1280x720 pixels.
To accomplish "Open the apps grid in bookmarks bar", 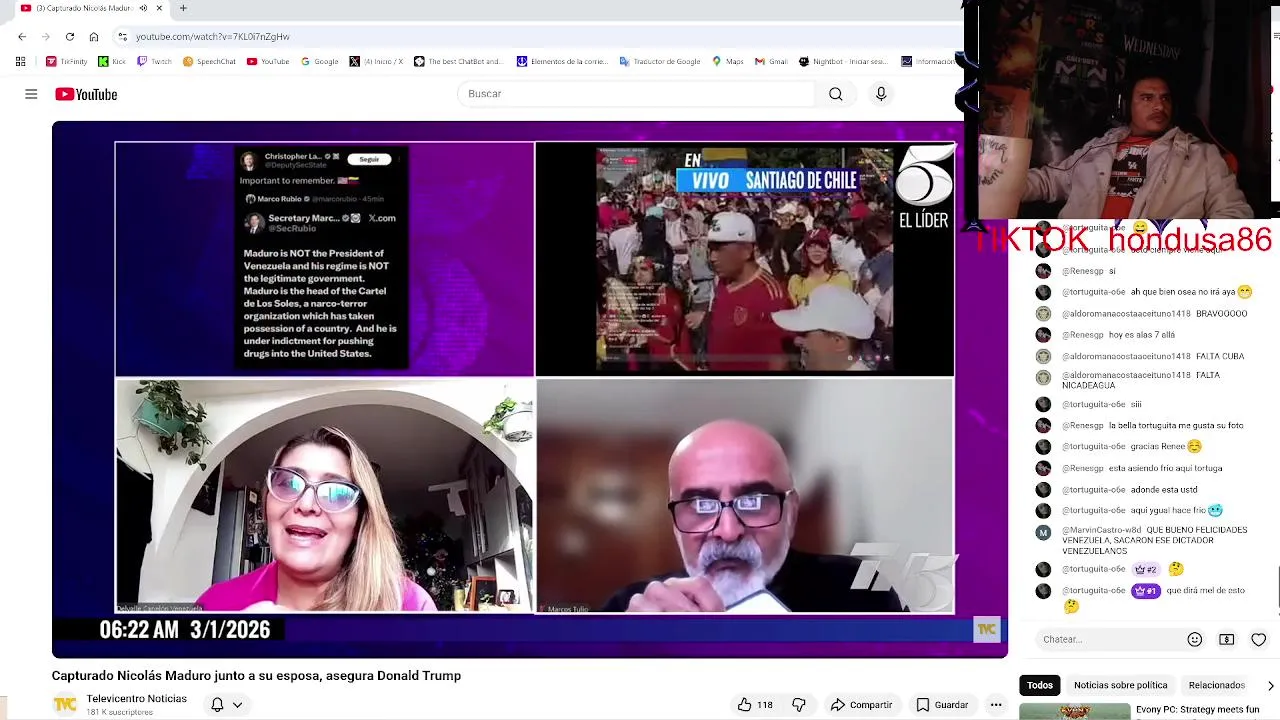I will tap(20, 61).
